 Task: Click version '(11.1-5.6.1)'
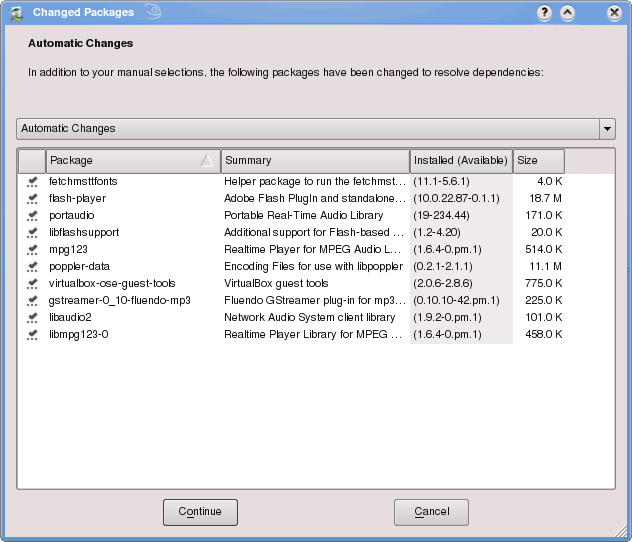pos(441,182)
